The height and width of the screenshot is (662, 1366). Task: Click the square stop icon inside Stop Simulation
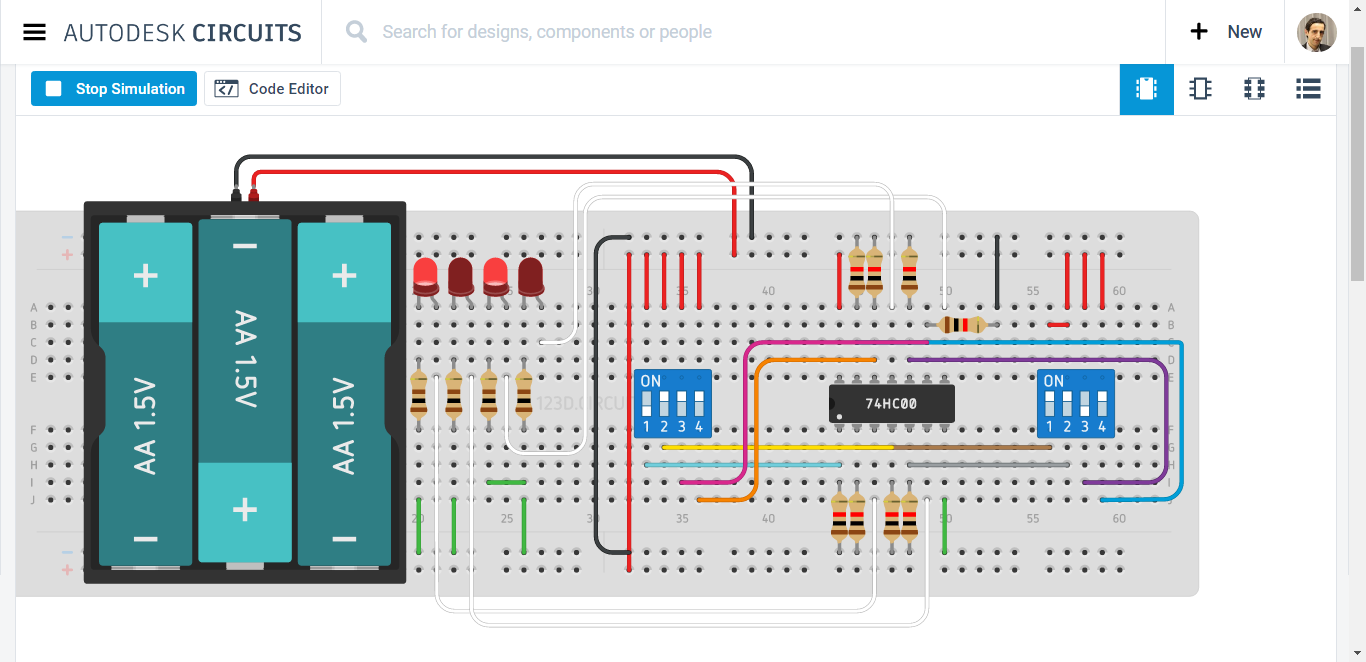pyautogui.click(x=54, y=88)
